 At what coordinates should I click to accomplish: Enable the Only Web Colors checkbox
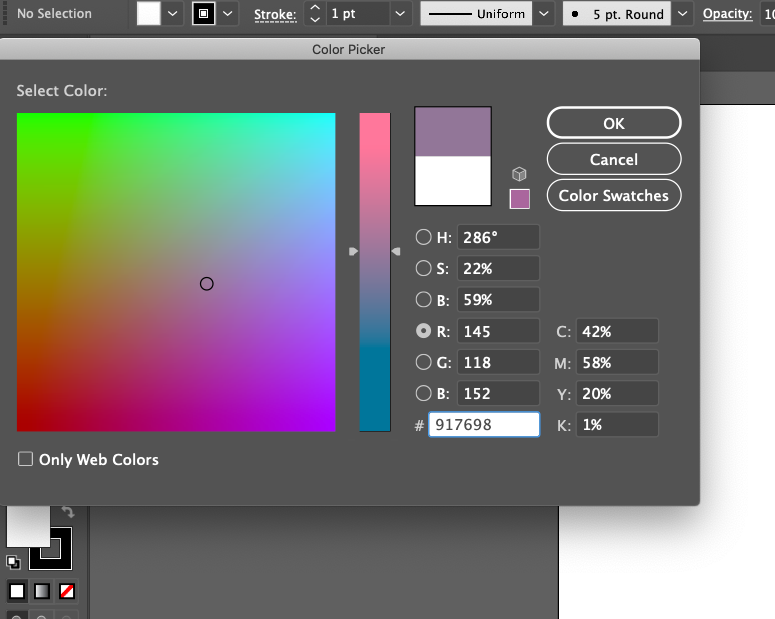(25, 460)
